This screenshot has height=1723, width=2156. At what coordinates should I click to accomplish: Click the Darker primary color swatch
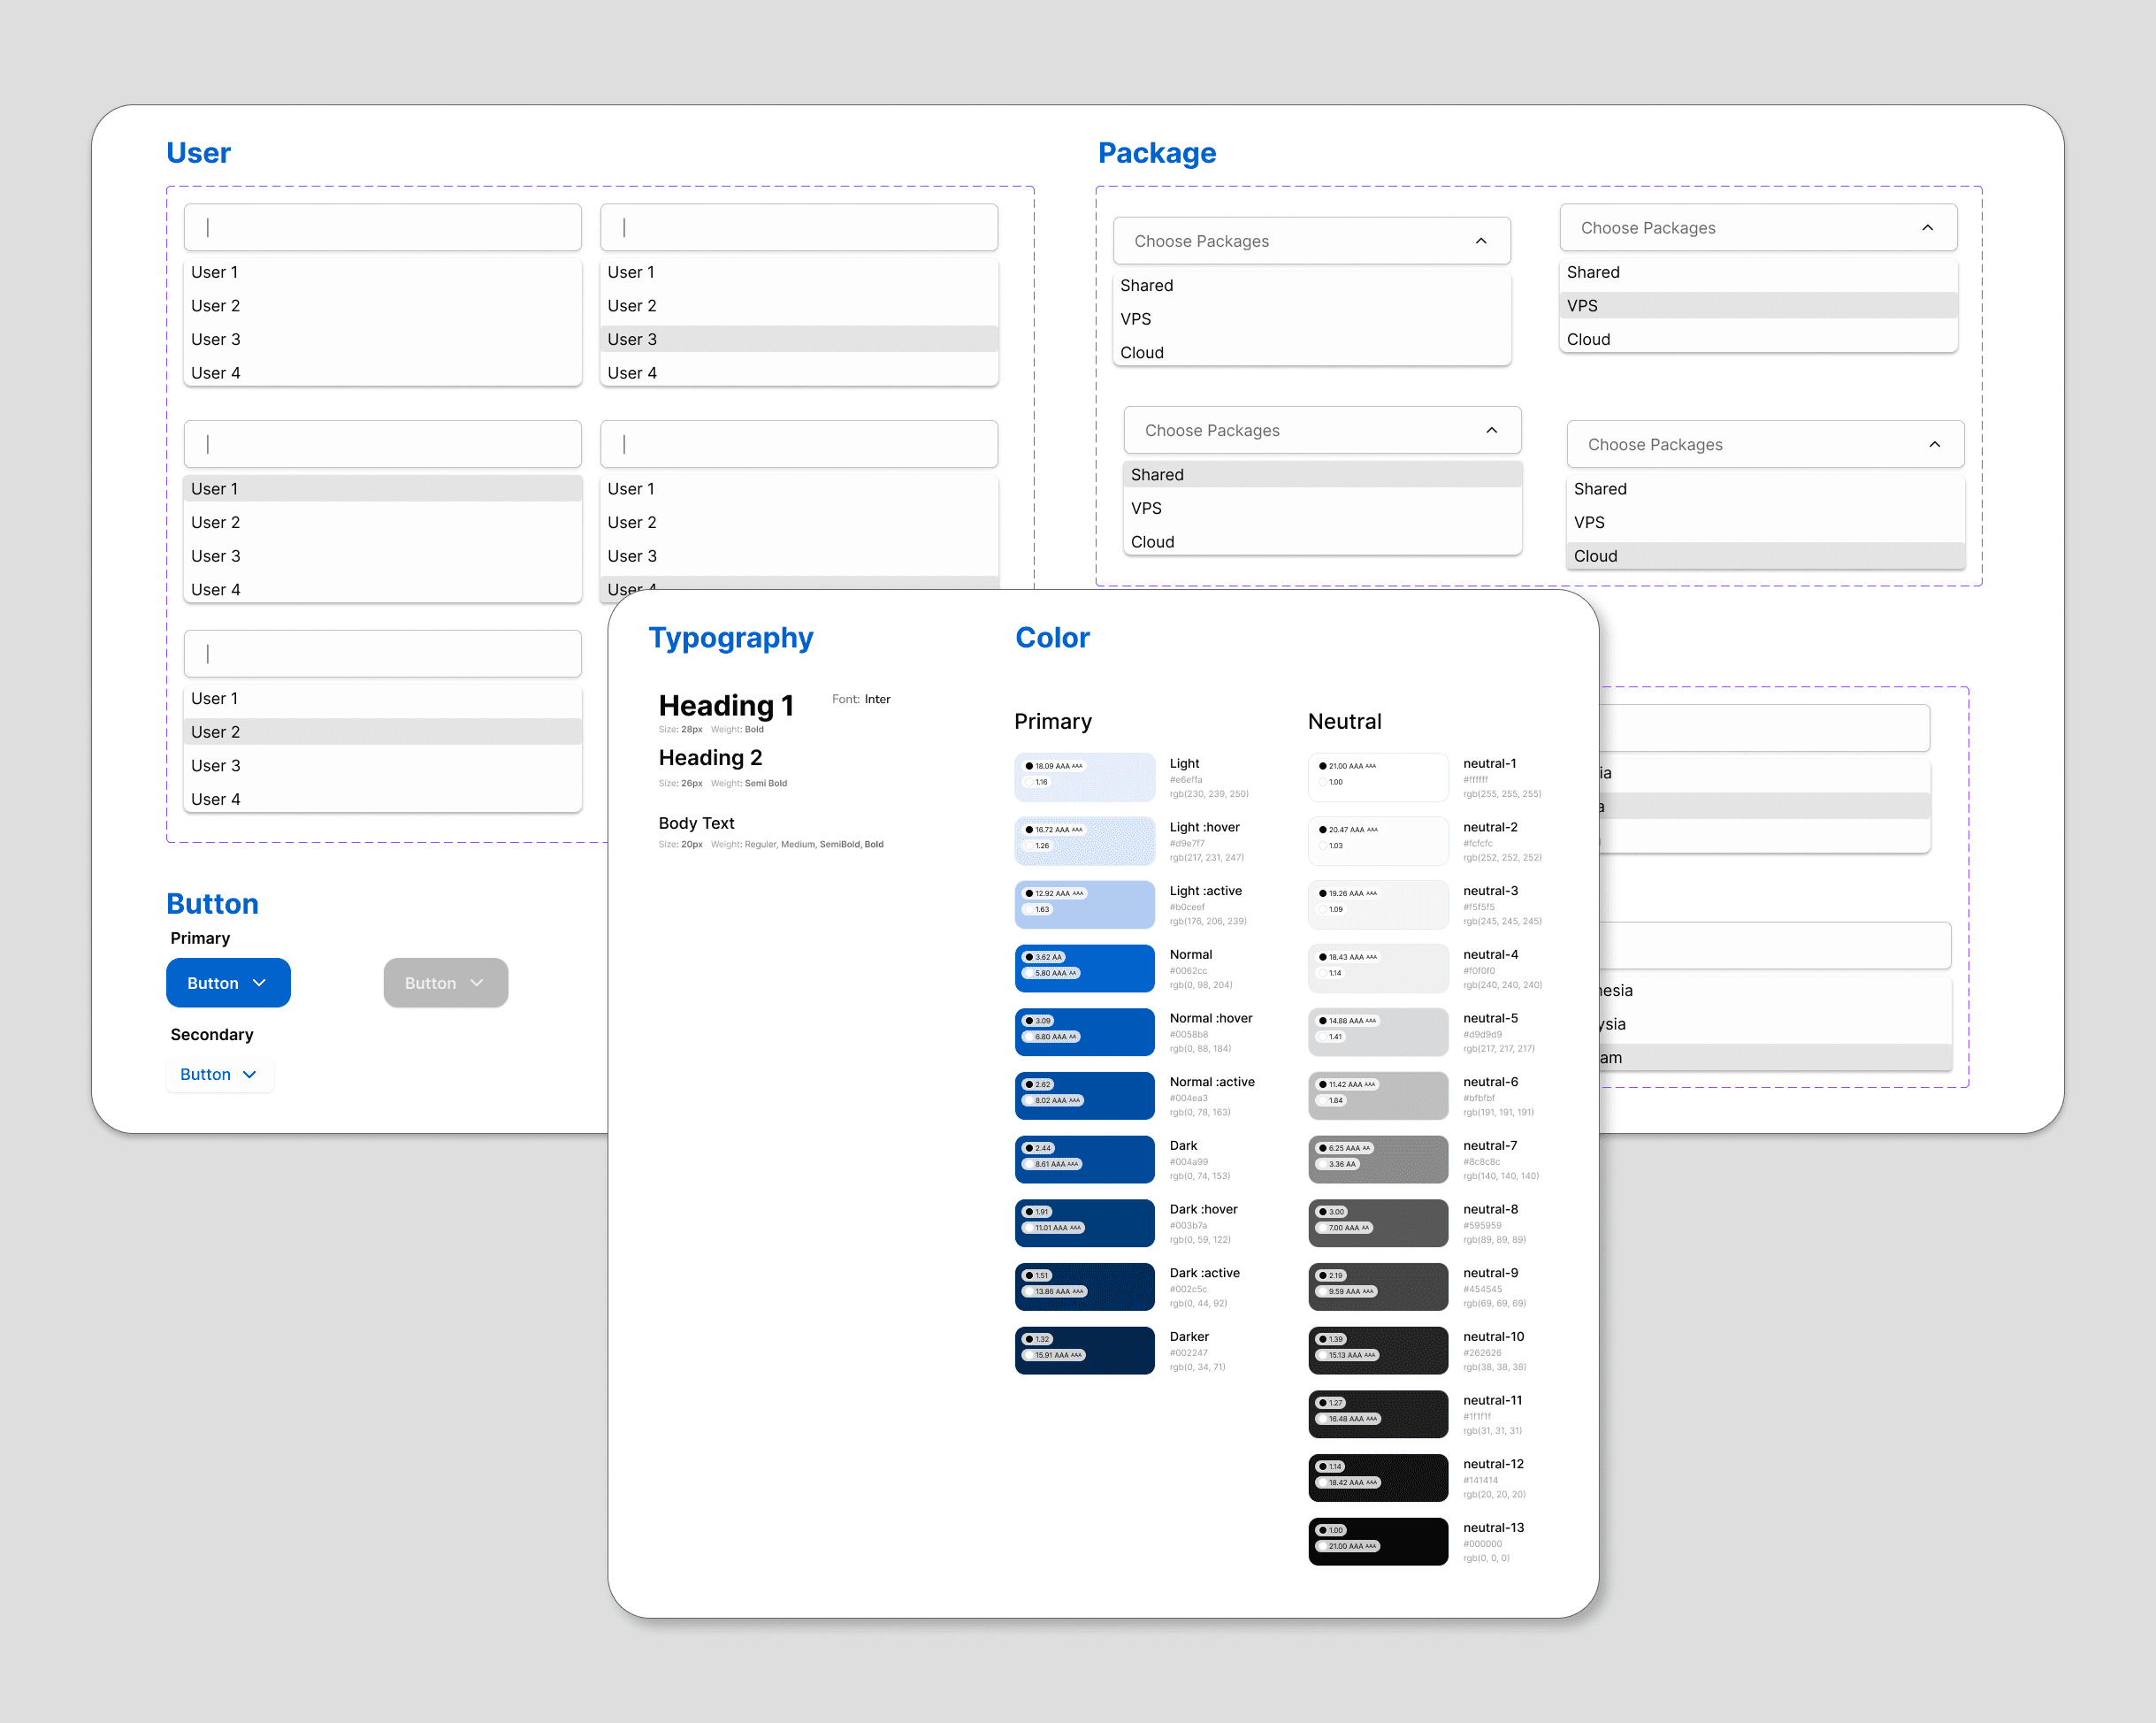[1084, 1349]
